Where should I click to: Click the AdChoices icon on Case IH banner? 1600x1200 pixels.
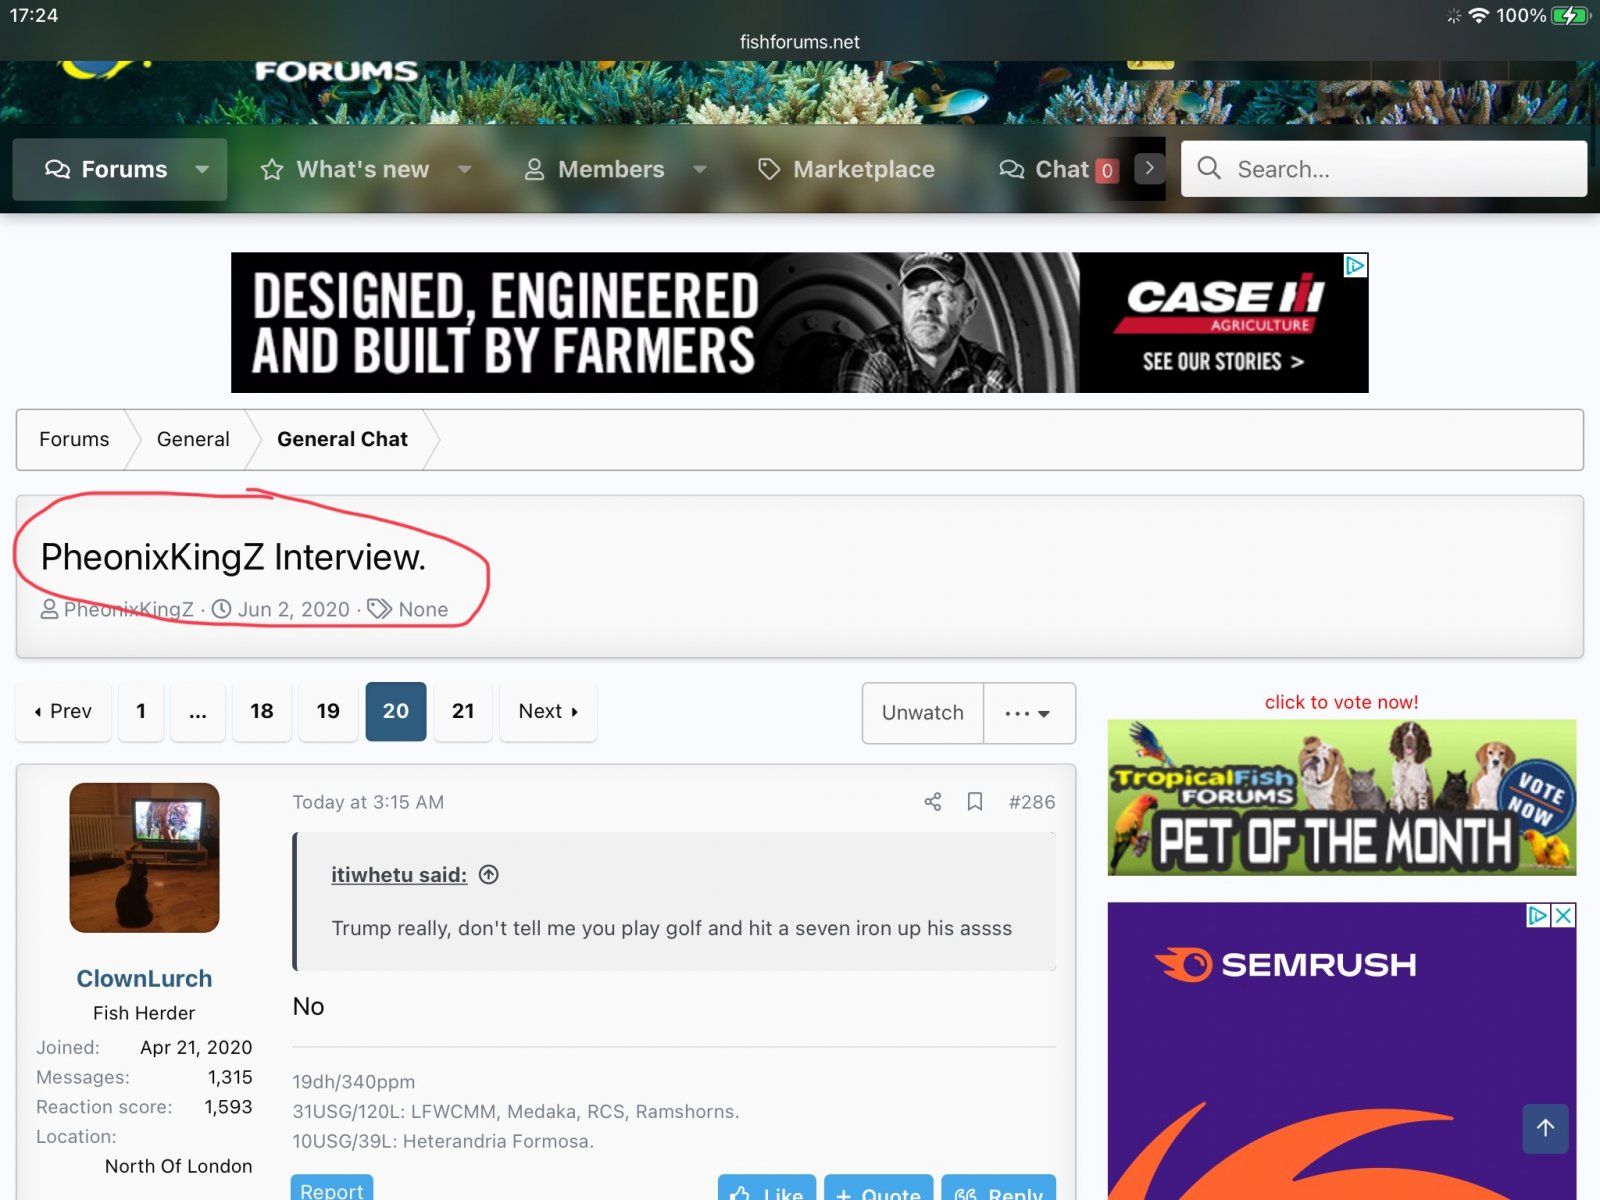(x=1355, y=266)
